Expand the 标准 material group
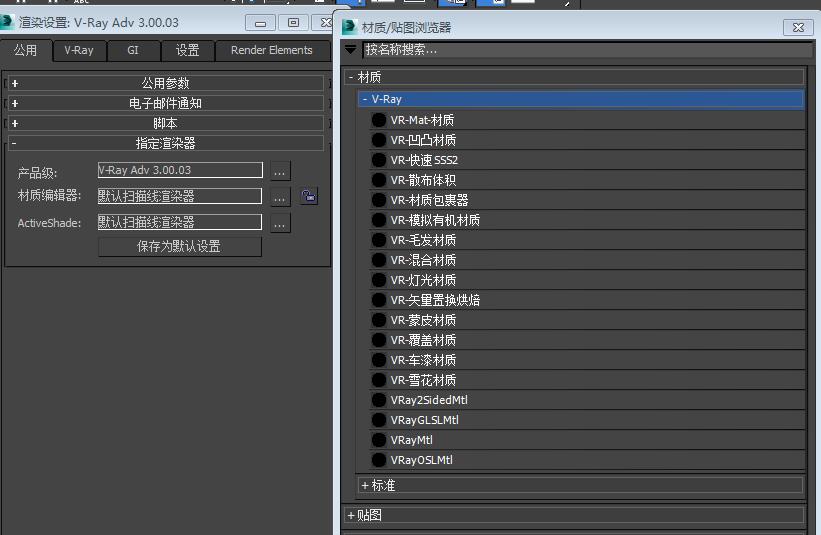821x535 pixels. tap(581, 485)
